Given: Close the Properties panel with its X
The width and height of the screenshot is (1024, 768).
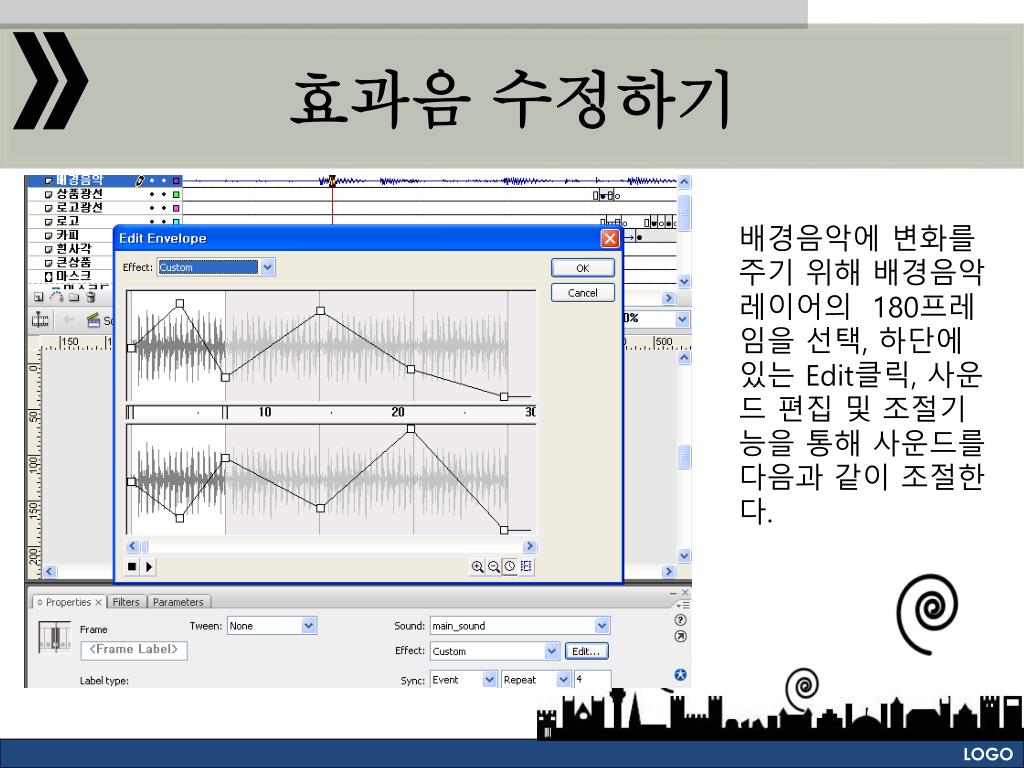Looking at the screenshot, I should [x=98, y=602].
